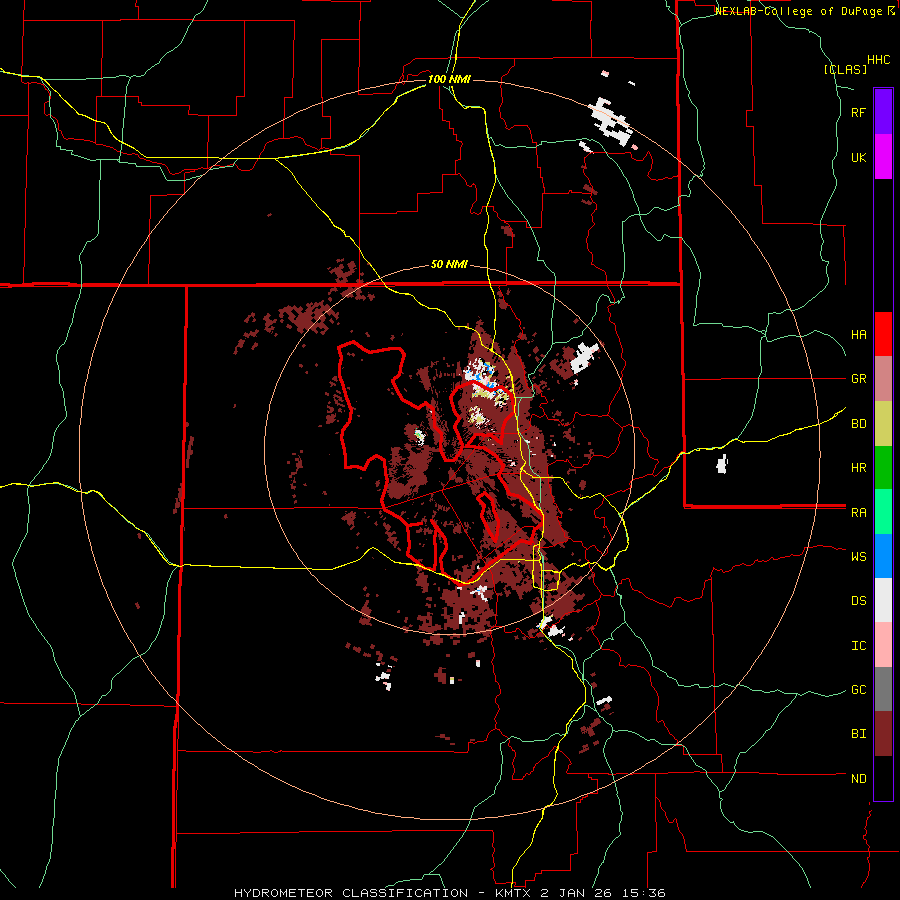Click the RF purple legend swatch

(x=883, y=112)
